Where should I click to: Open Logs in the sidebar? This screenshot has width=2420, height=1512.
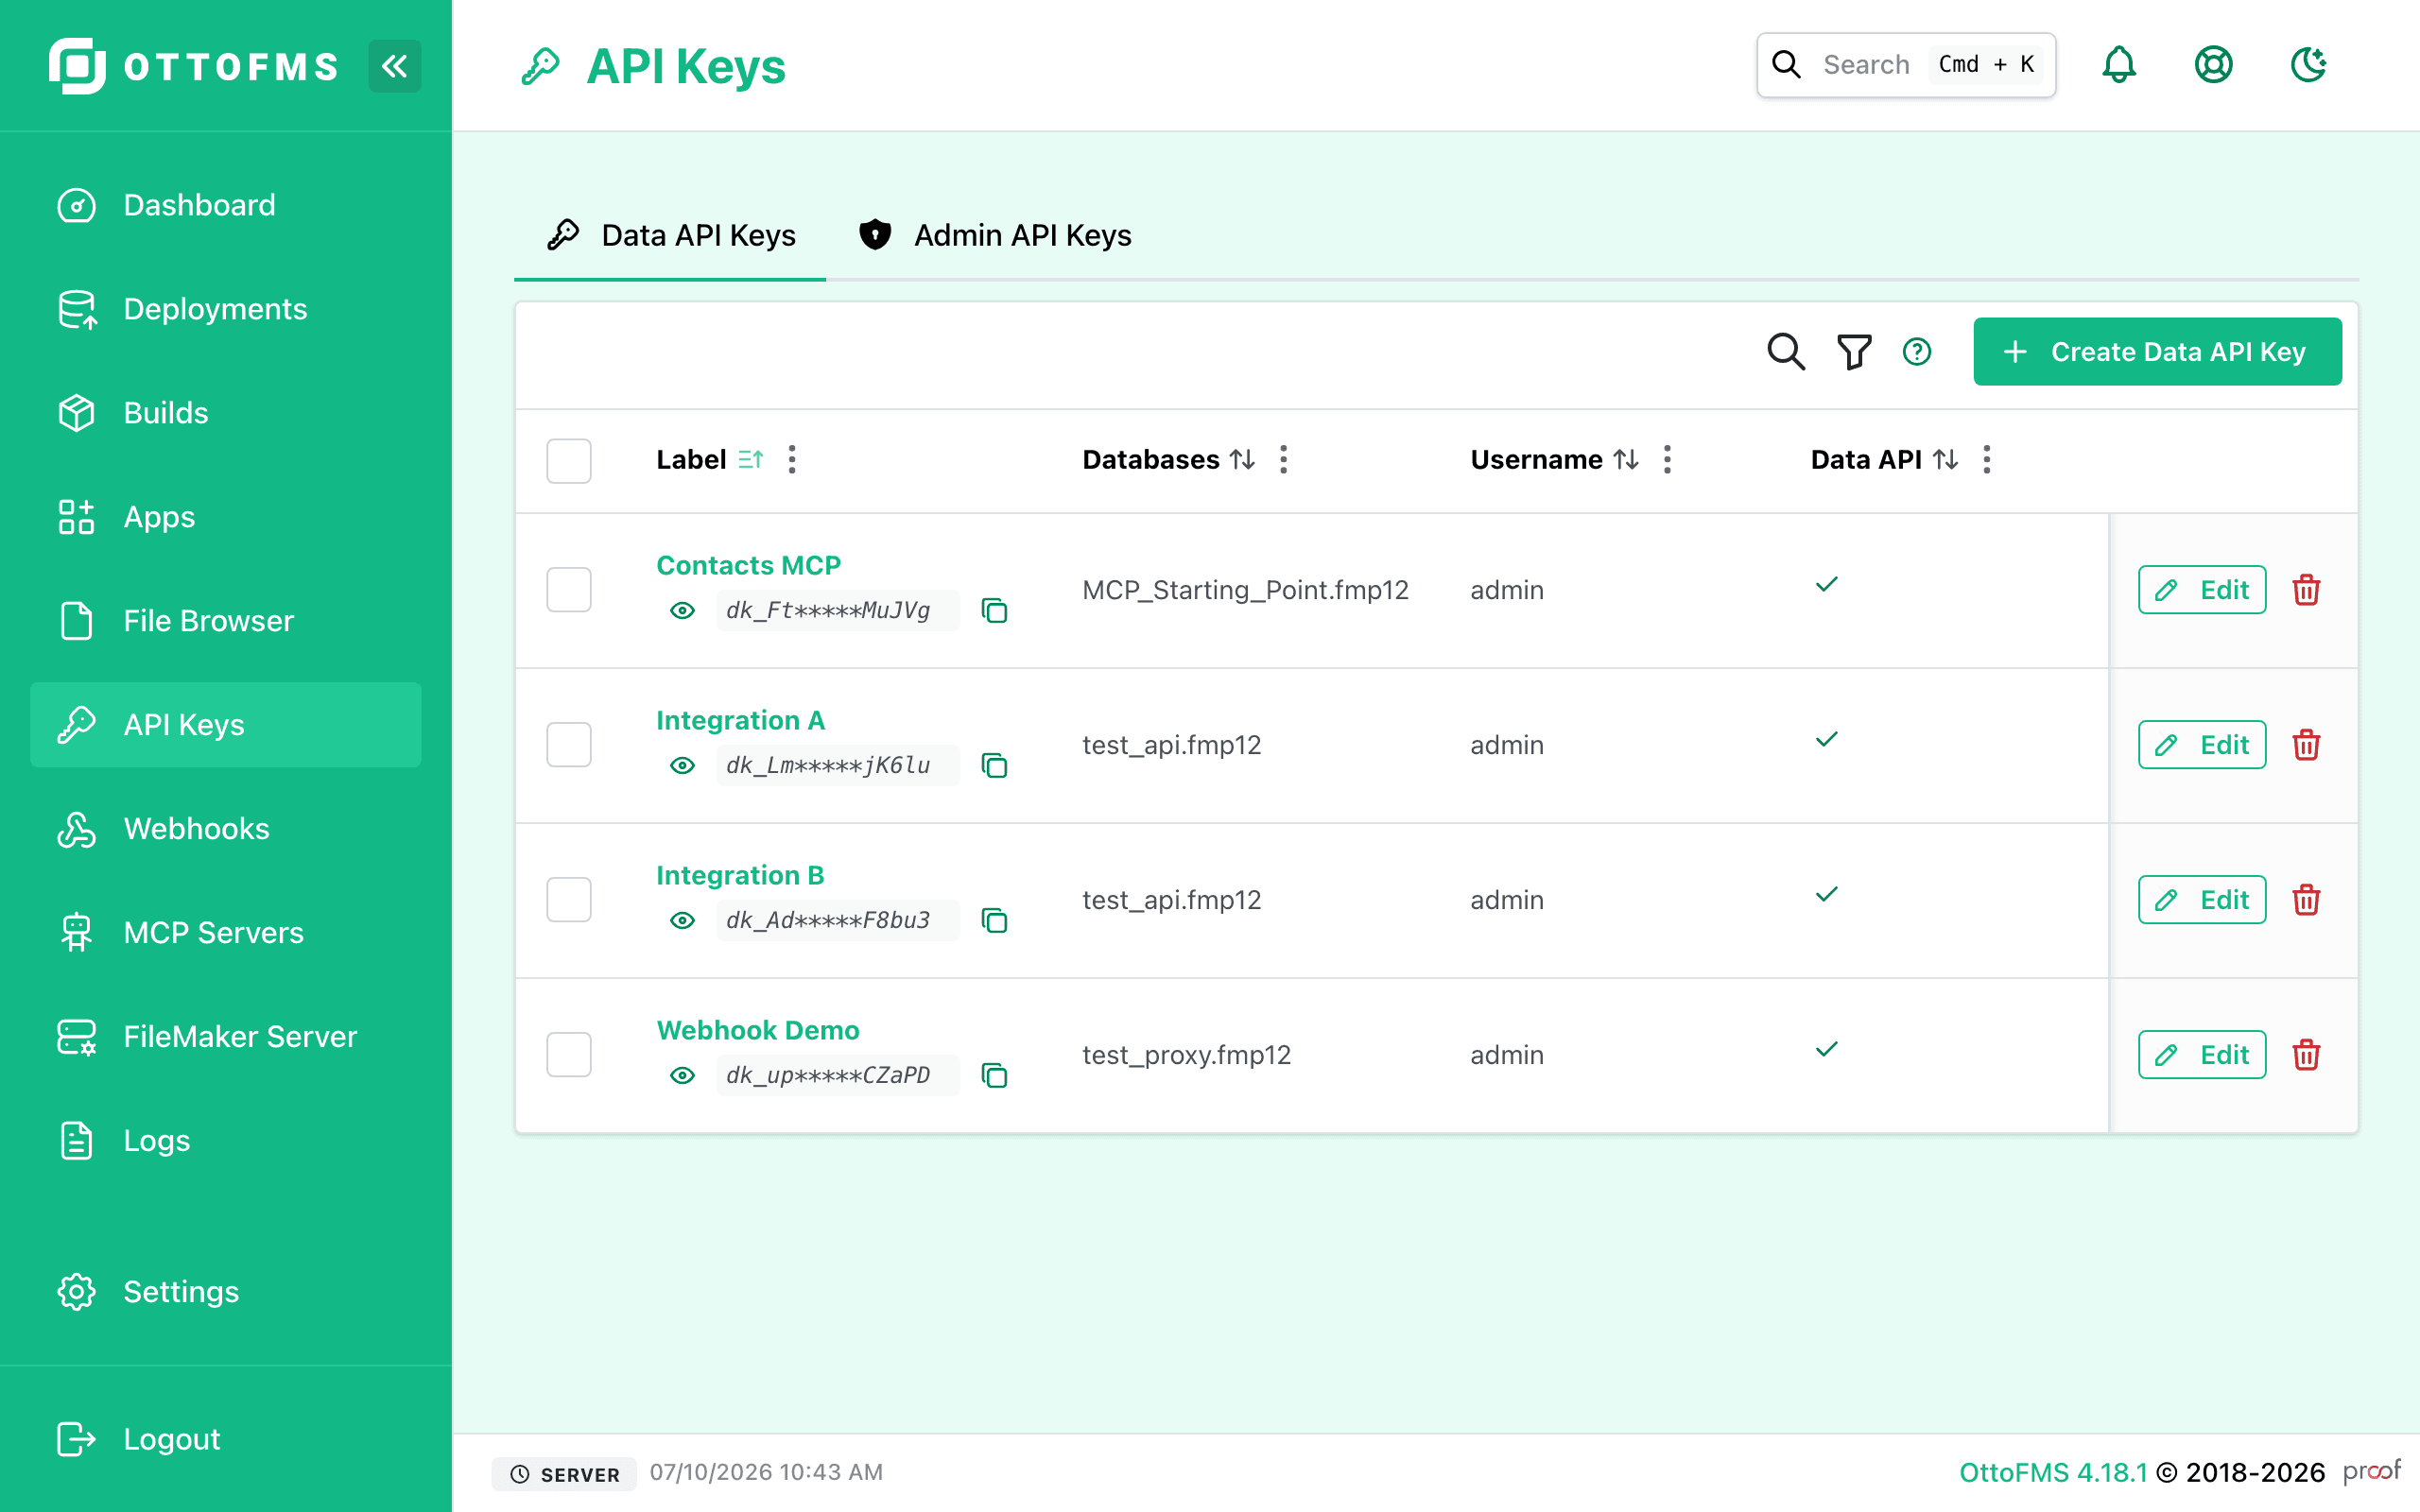(x=226, y=1141)
